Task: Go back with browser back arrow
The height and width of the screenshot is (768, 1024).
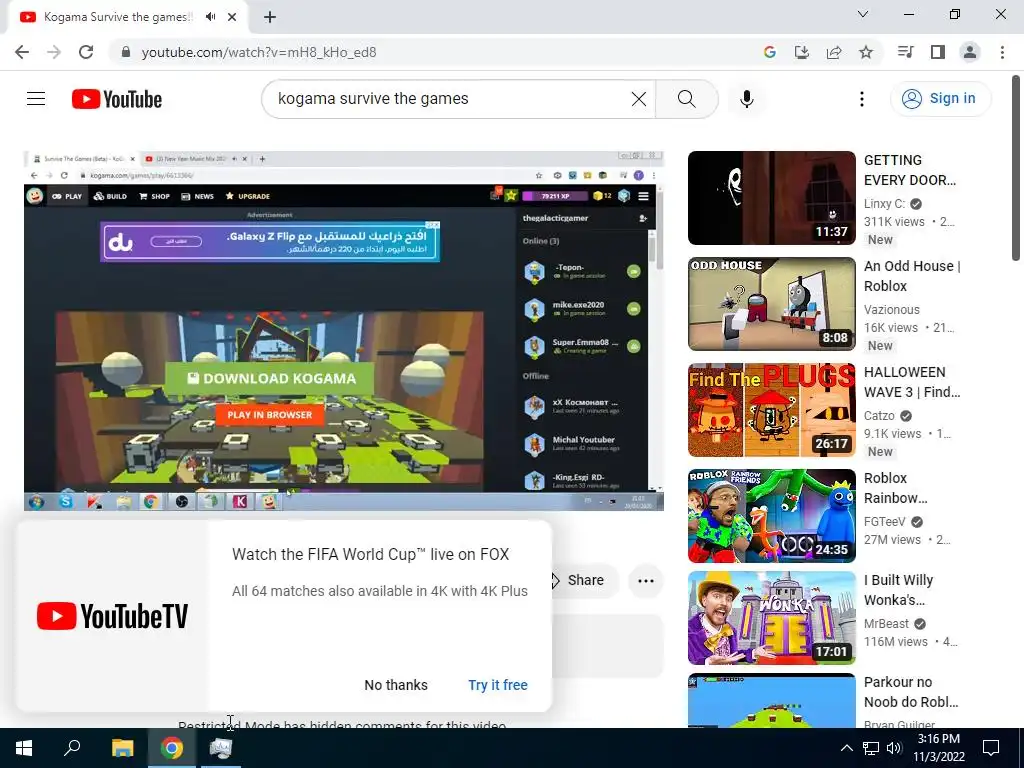Action: pyautogui.click(x=22, y=52)
